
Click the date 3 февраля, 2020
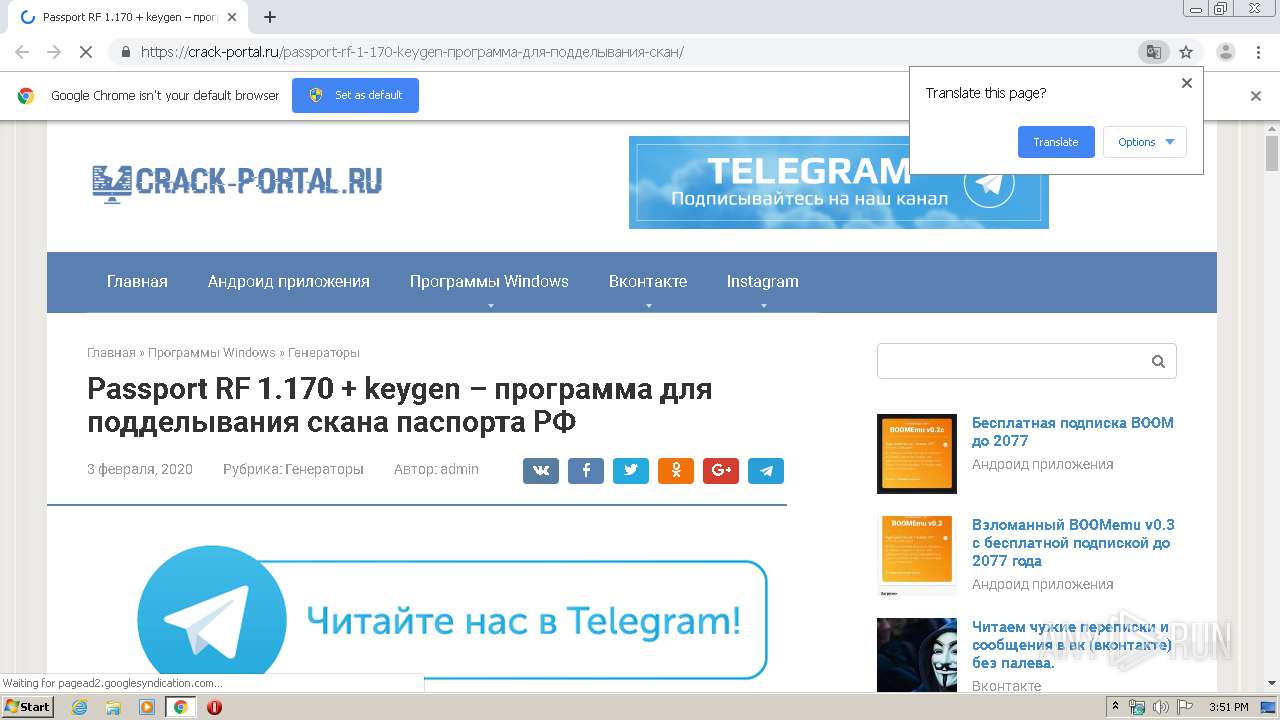(140, 469)
